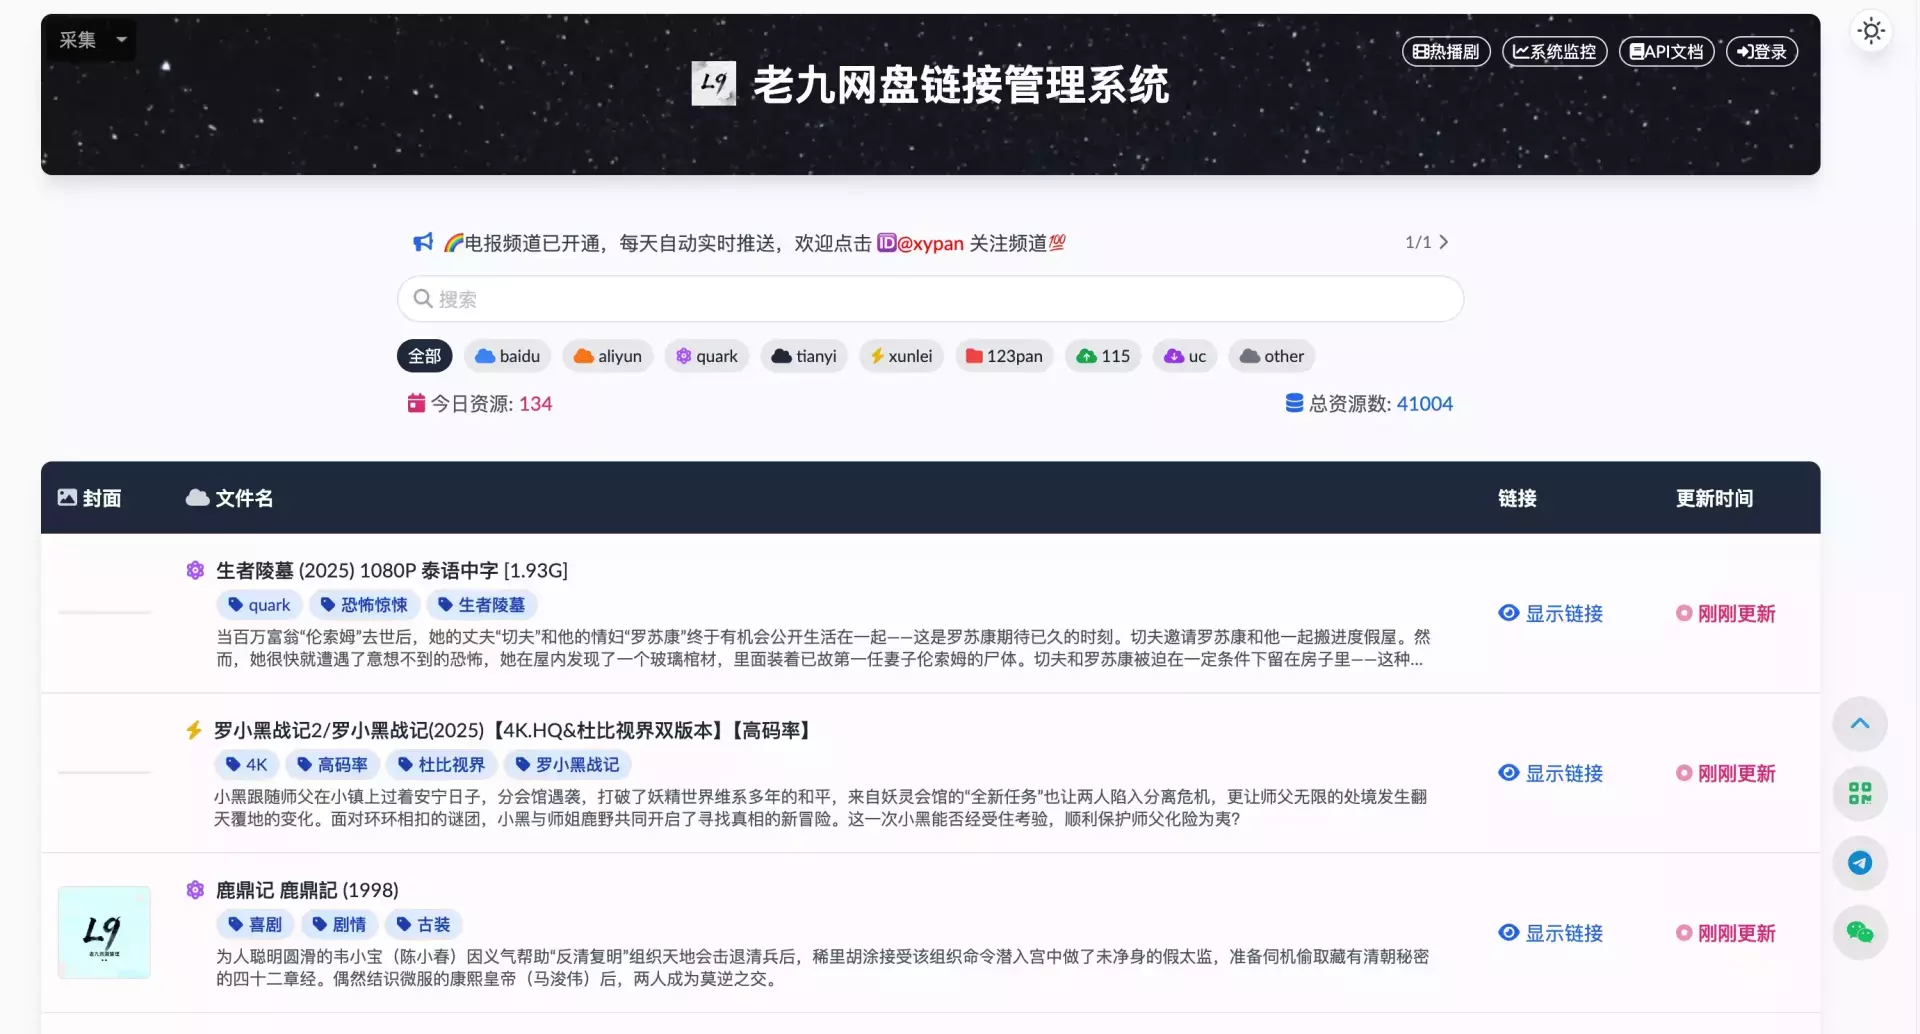Click the next page chevron

pyautogui.click(x=1443, y=241)
